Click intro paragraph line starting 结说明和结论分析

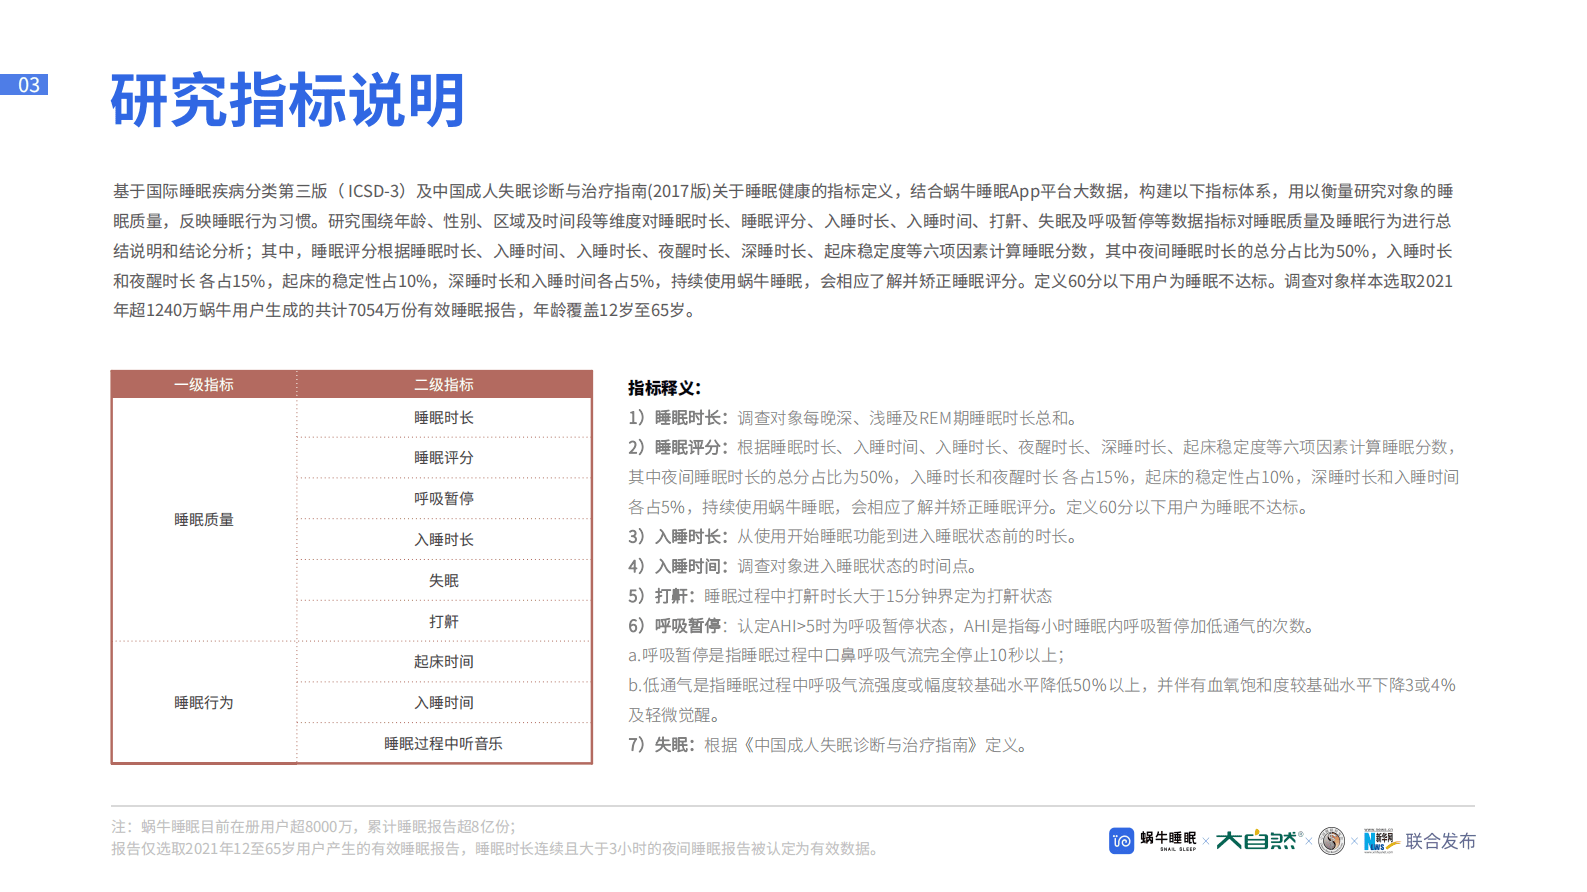[783, 251]
